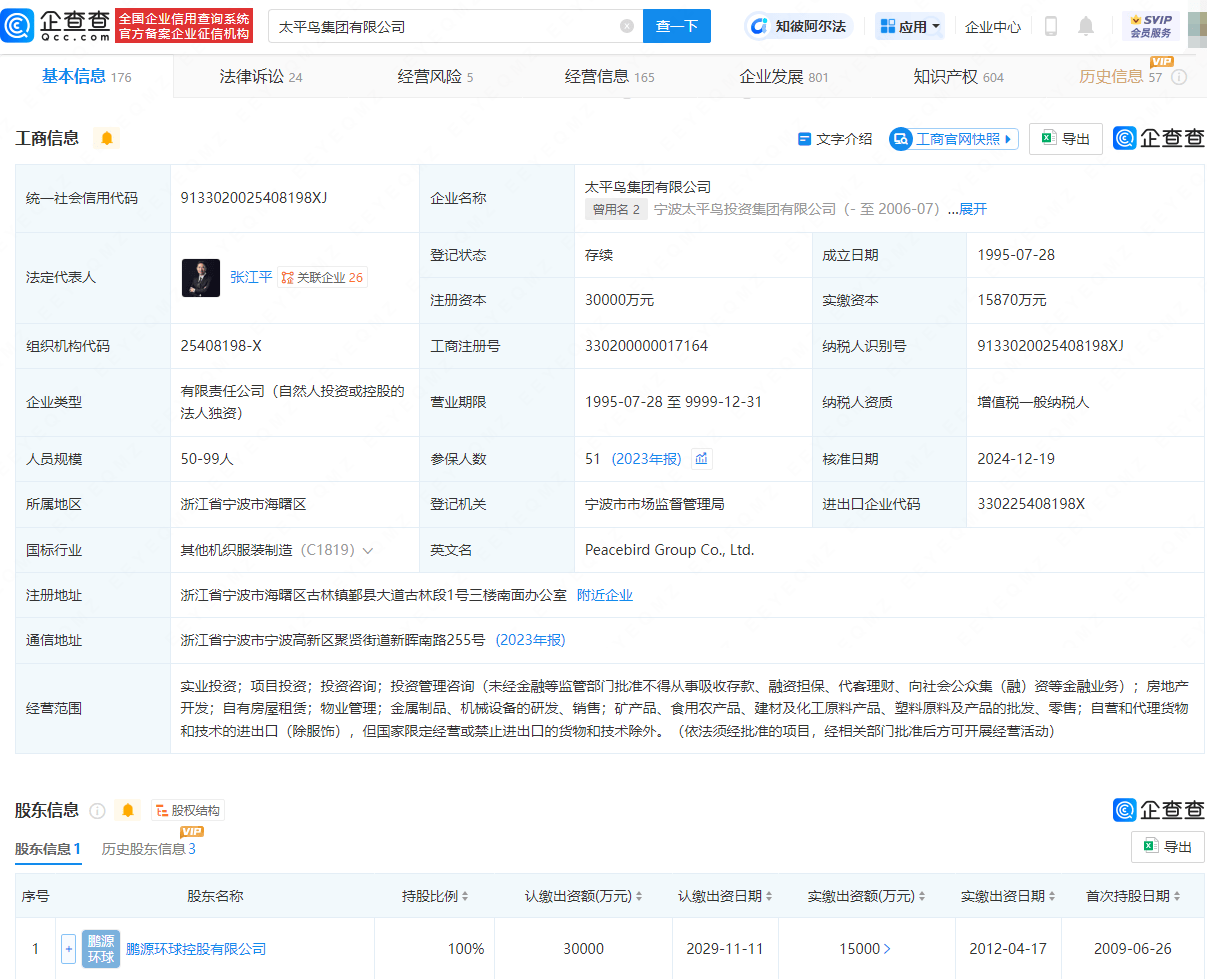Switch to 经营信息 tab
The image size is (1207, 979).
(609, 77)
